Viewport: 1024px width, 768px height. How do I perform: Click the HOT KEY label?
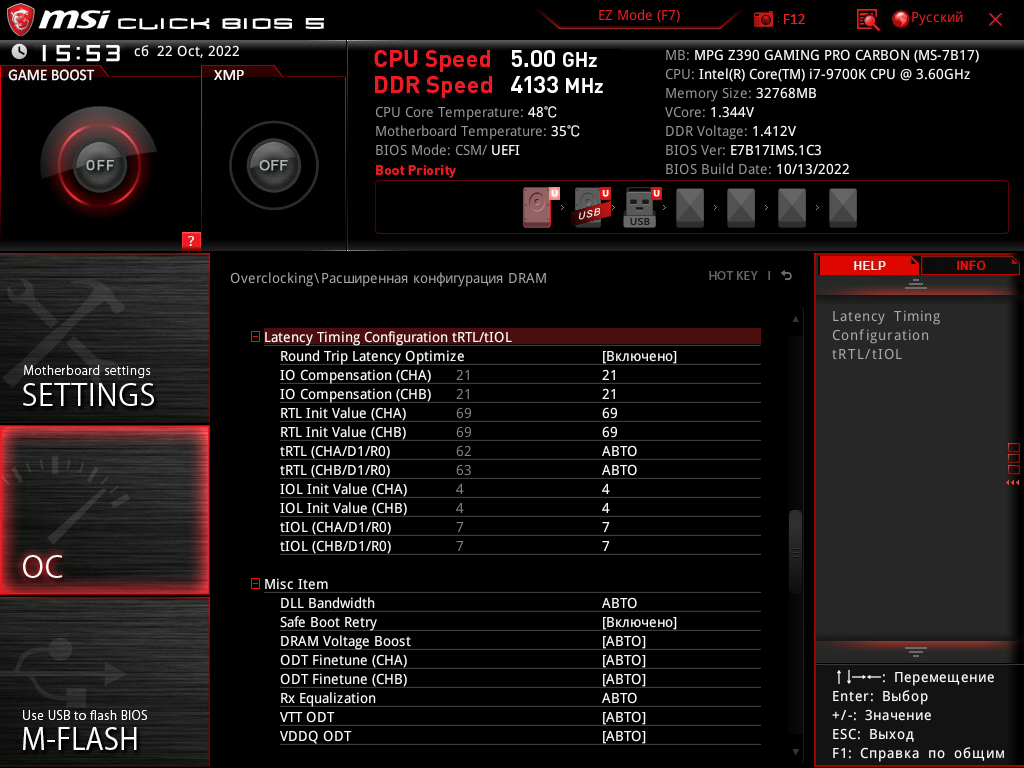(x=733, y=276)
